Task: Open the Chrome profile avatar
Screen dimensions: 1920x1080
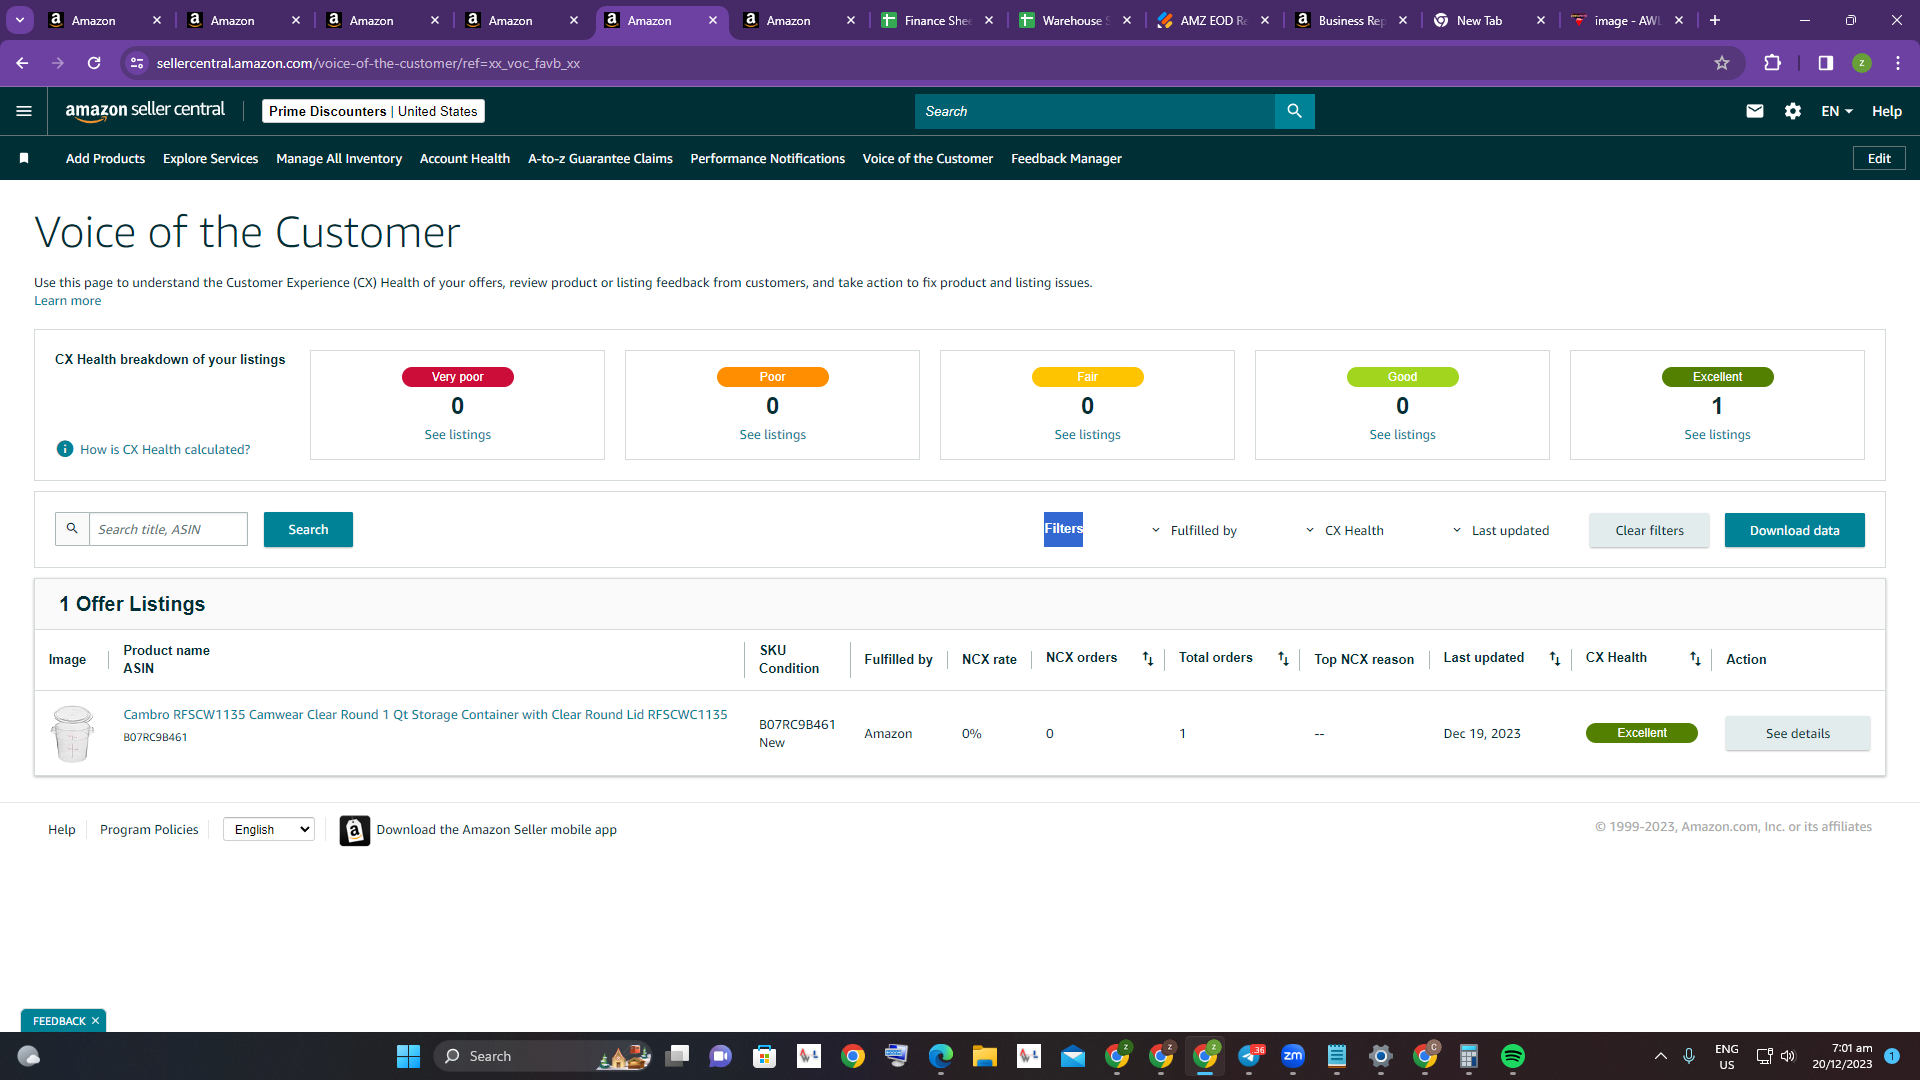Action: click(1862, 63)
